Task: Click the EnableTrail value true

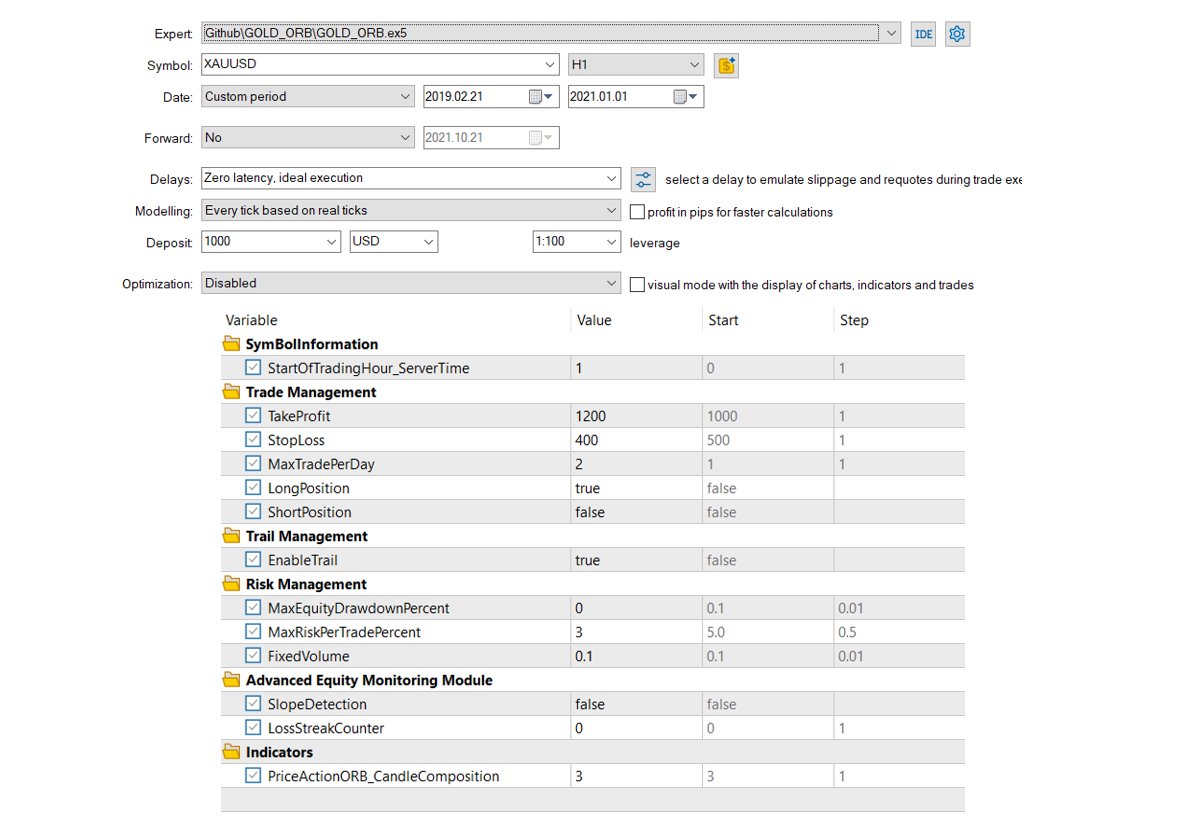Action: tap(634, 560)
